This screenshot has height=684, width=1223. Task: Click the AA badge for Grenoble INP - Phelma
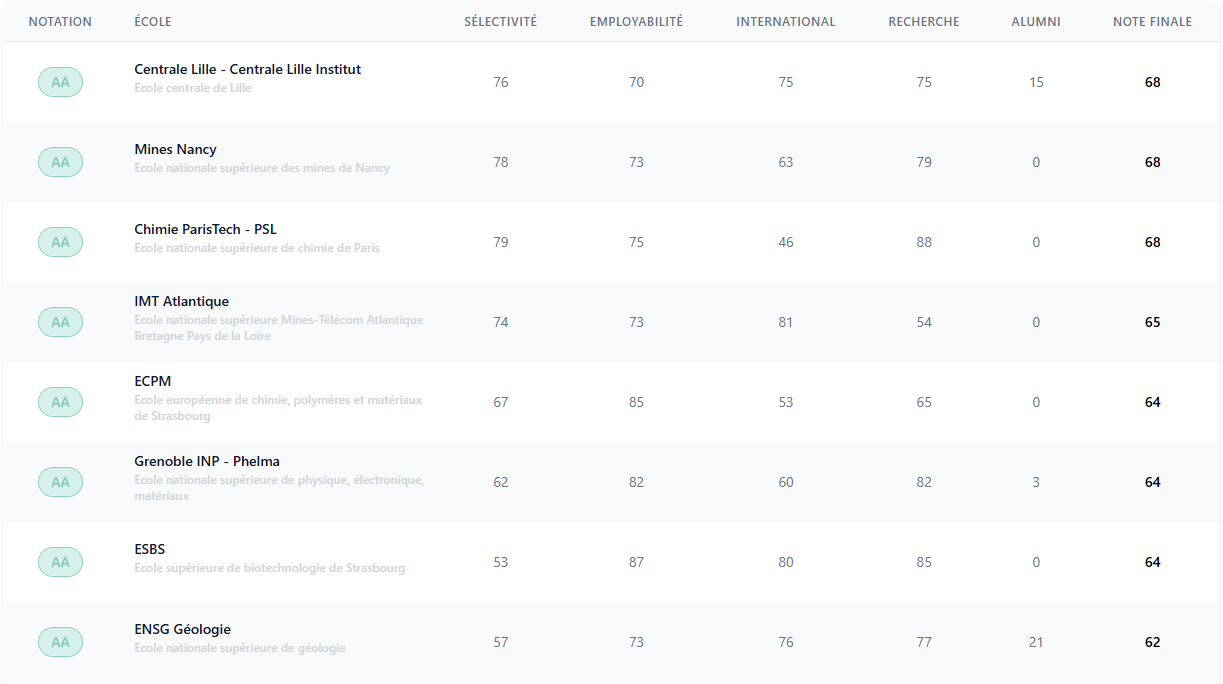point(60,482)
